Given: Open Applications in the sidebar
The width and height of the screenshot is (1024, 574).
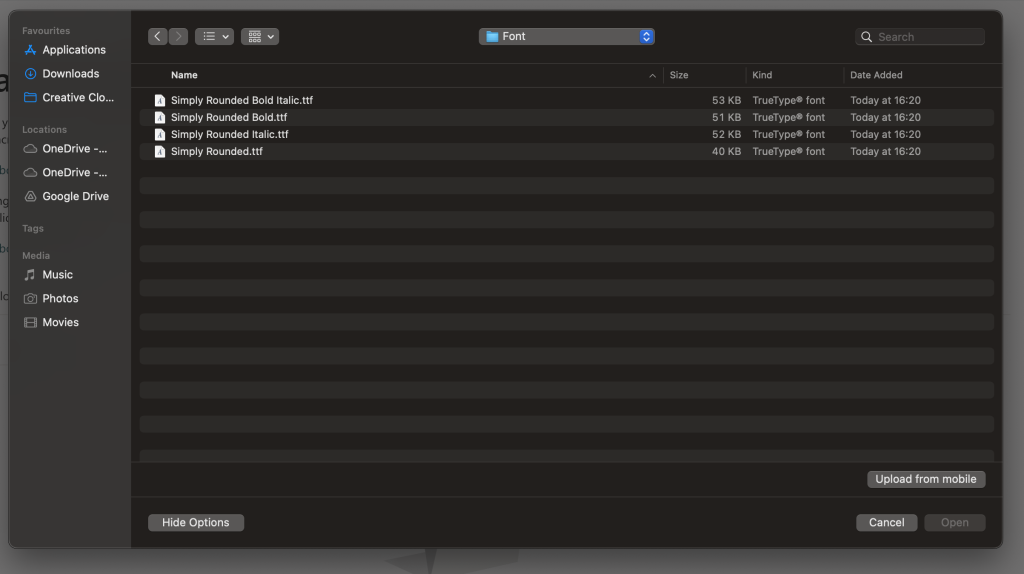Looking at the screenshot, I should tap(73, 50).
